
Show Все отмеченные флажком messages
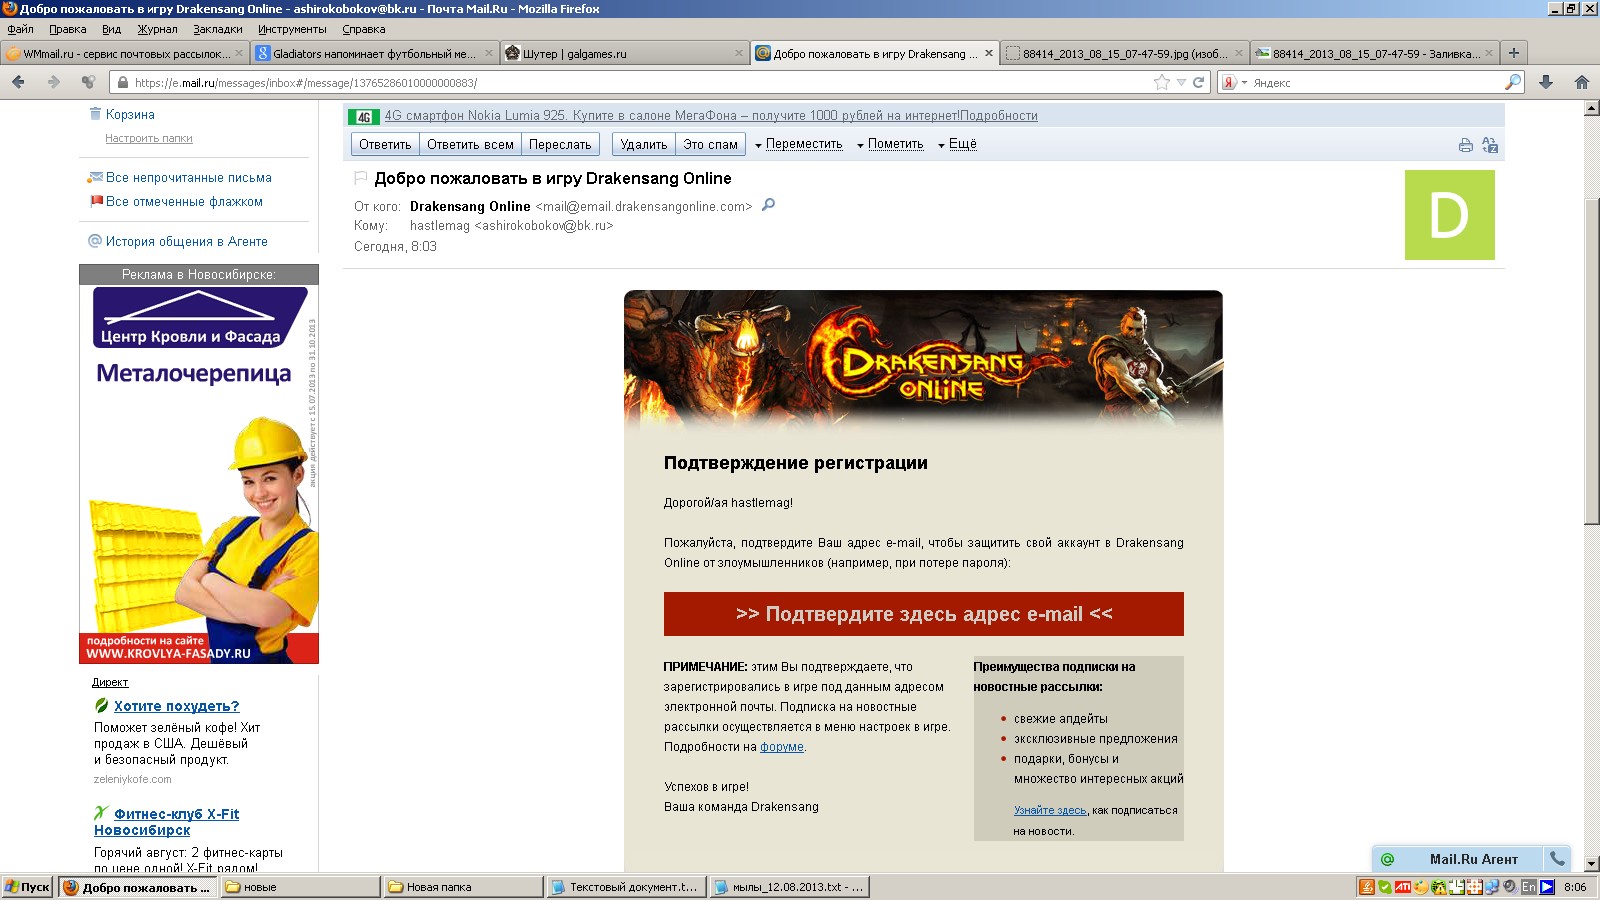pos(184,201)
